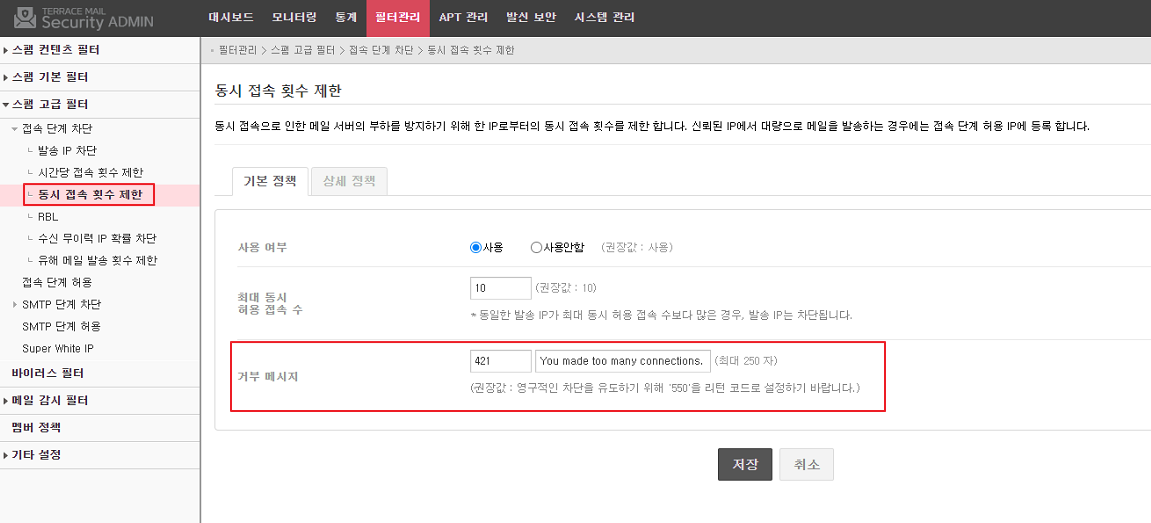
Task: Click the 취소 button
Action: (x=806, y=465)
